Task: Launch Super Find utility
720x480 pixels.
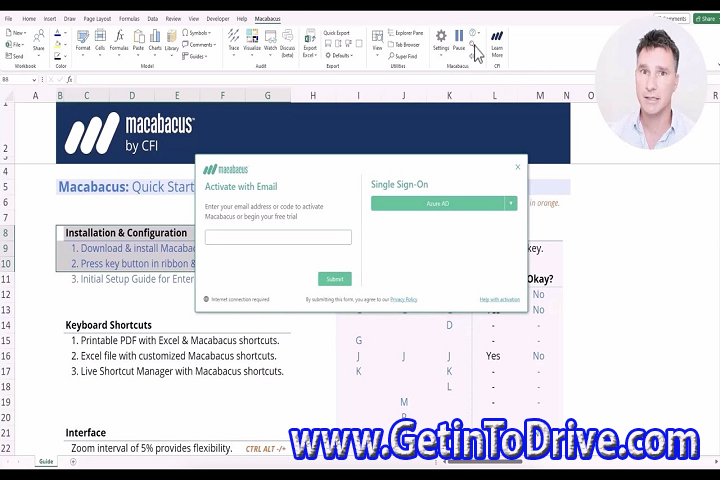Action: point(403,56)
